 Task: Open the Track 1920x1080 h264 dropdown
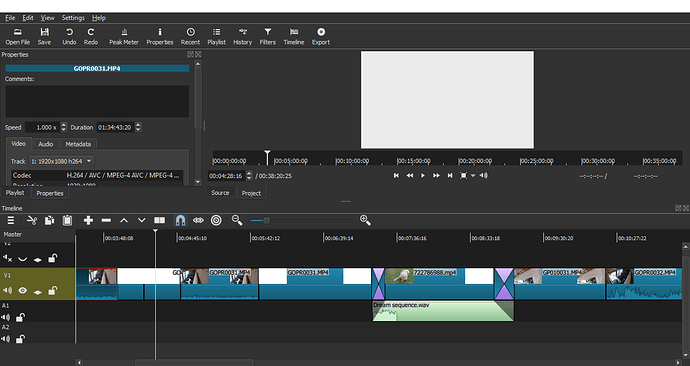[62, 161]
